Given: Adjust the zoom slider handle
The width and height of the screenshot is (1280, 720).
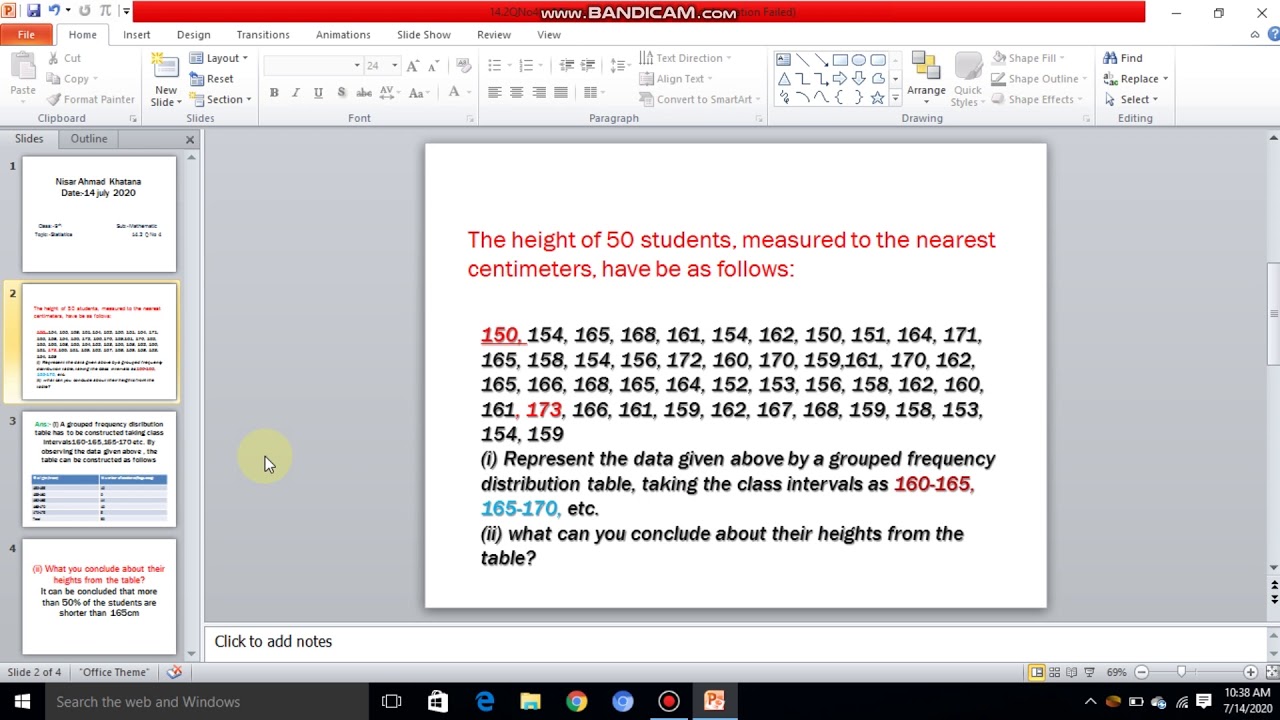Looking at the screenshot, I should point(1181,672).
